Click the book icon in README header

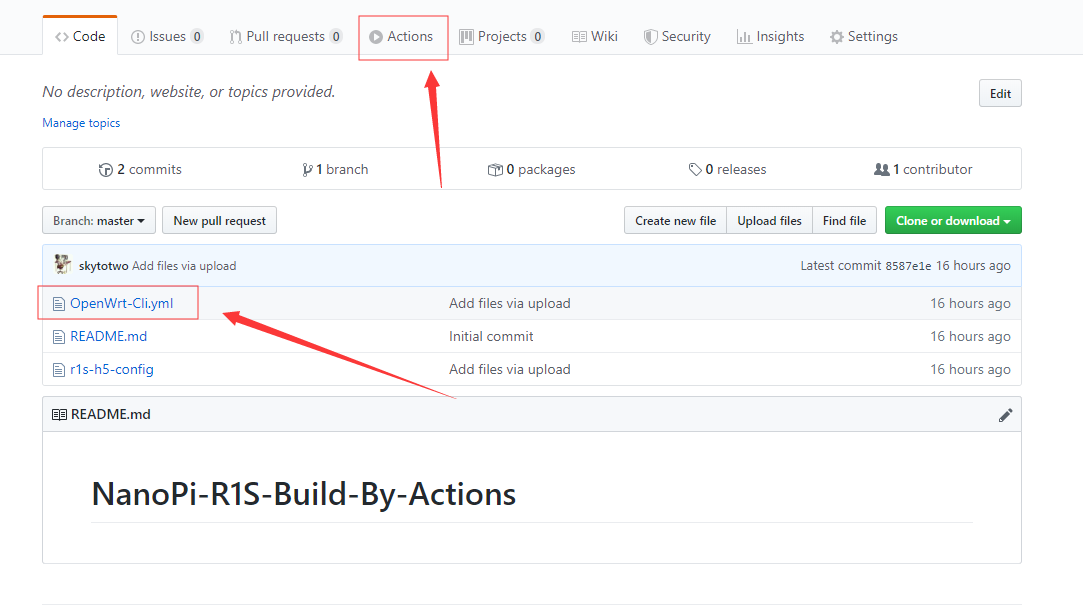(x=59, y=414)
